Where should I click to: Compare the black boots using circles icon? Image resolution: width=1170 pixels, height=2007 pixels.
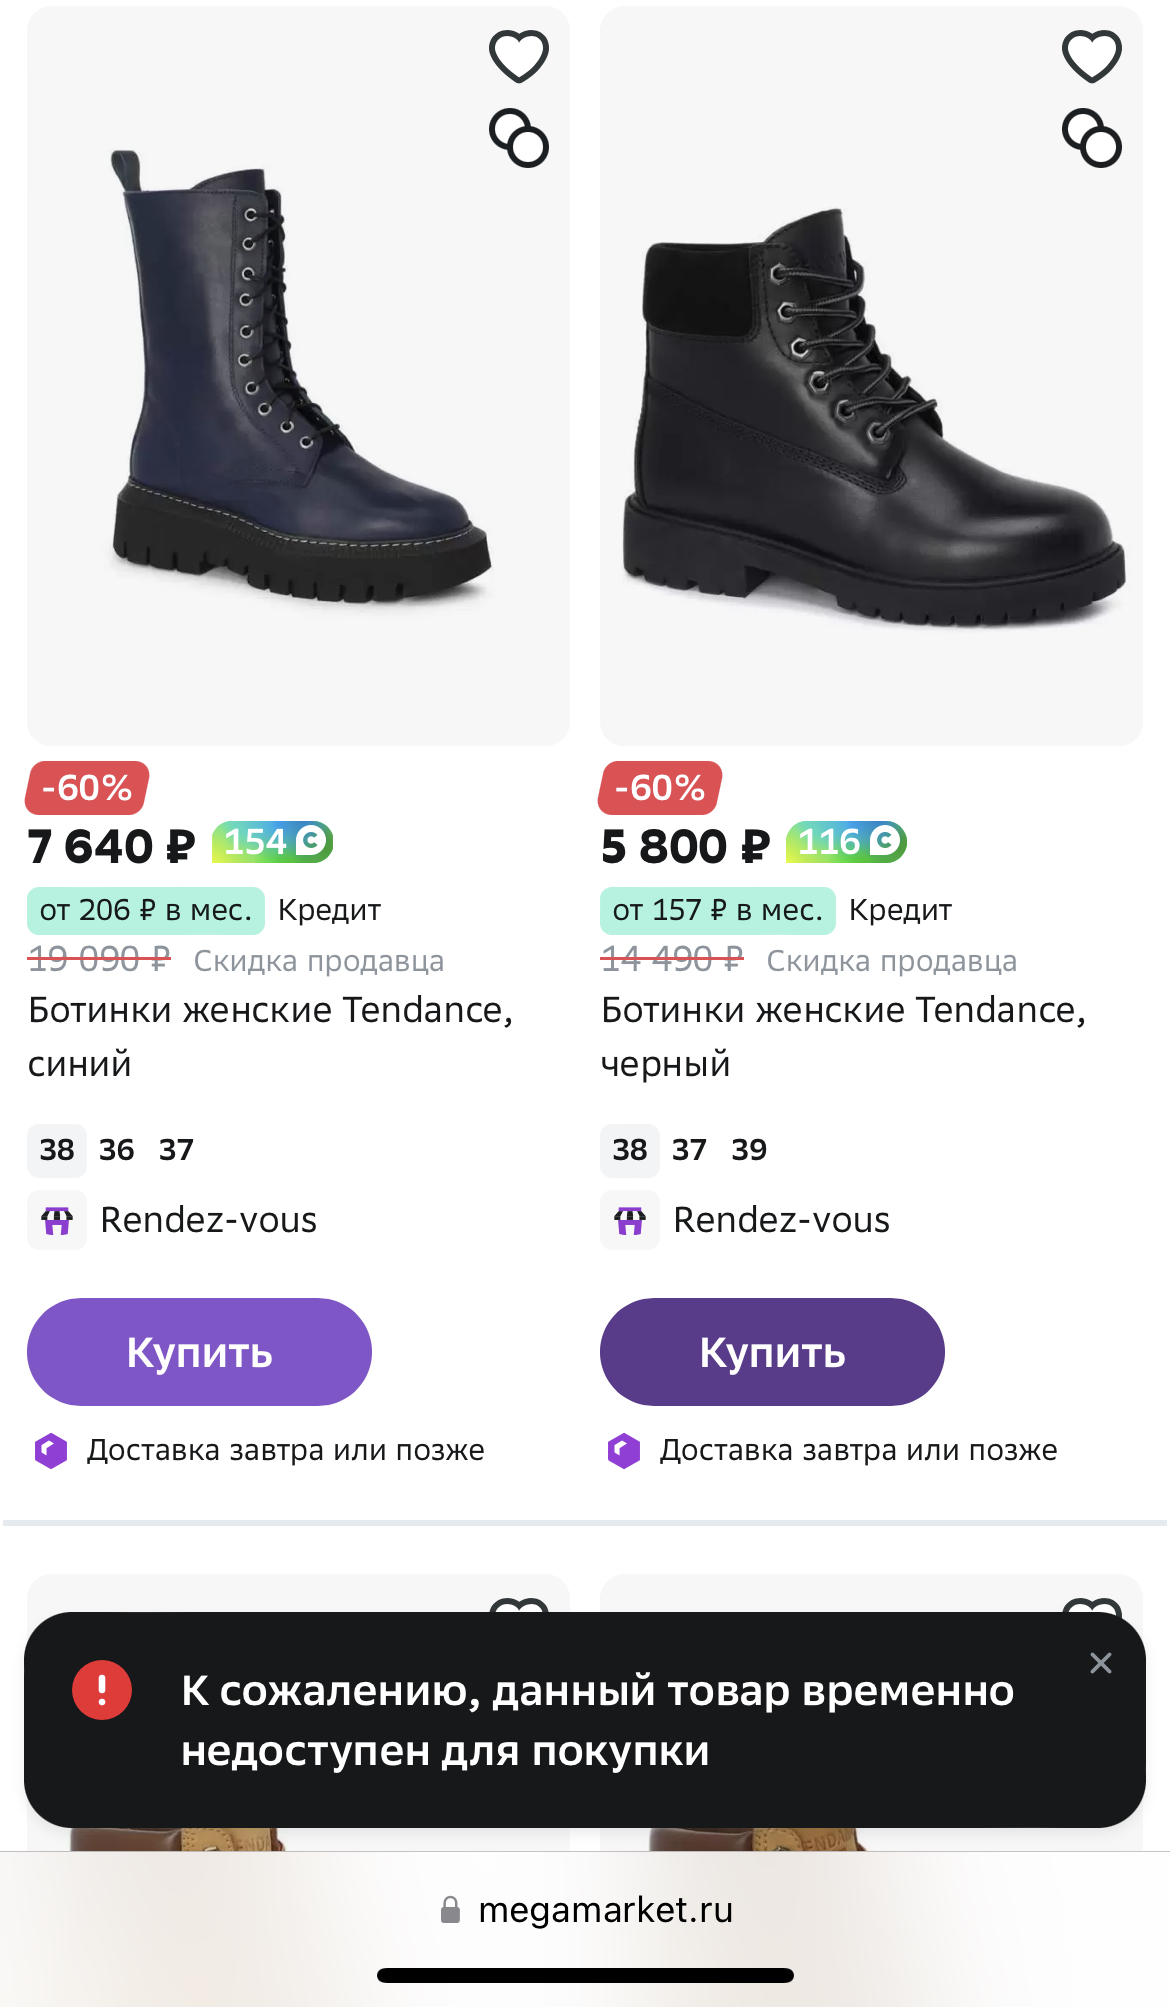tap(1092, 138)
